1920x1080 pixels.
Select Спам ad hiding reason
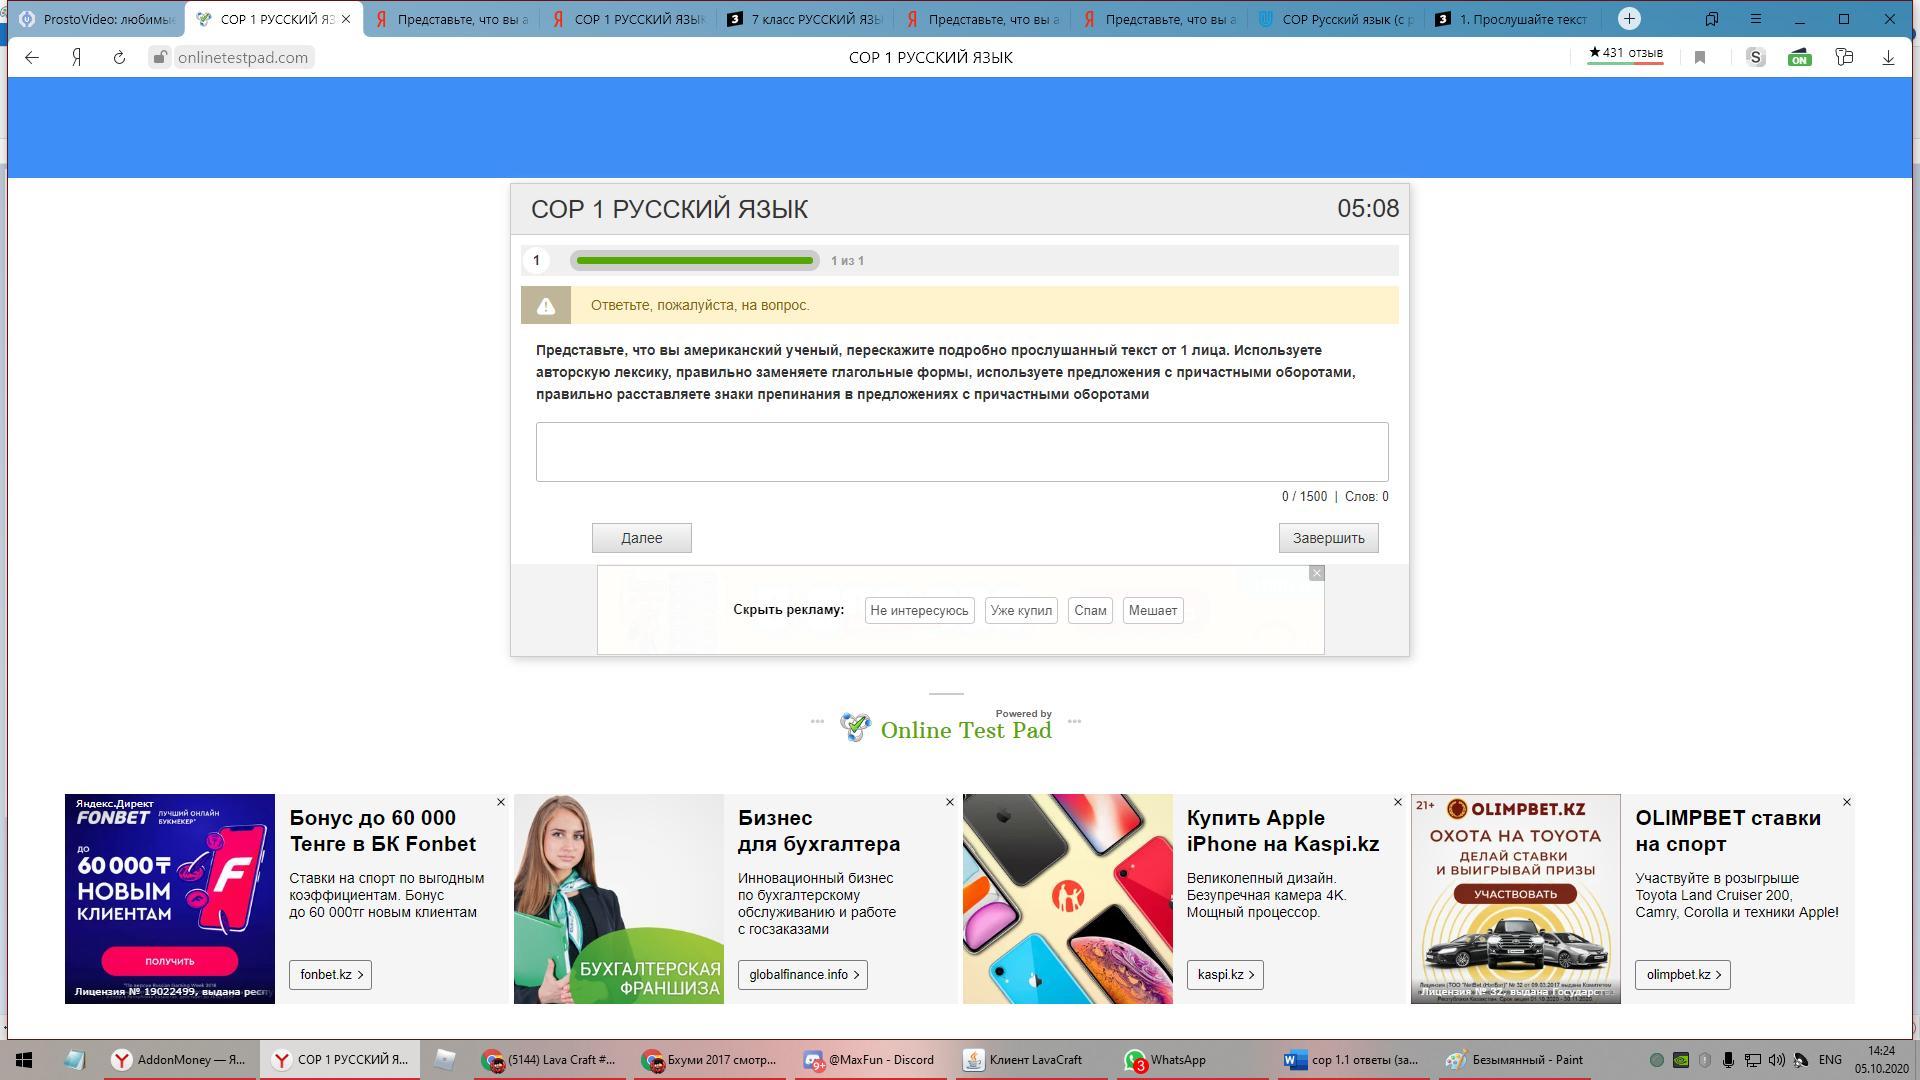[x=1090, y=611]
